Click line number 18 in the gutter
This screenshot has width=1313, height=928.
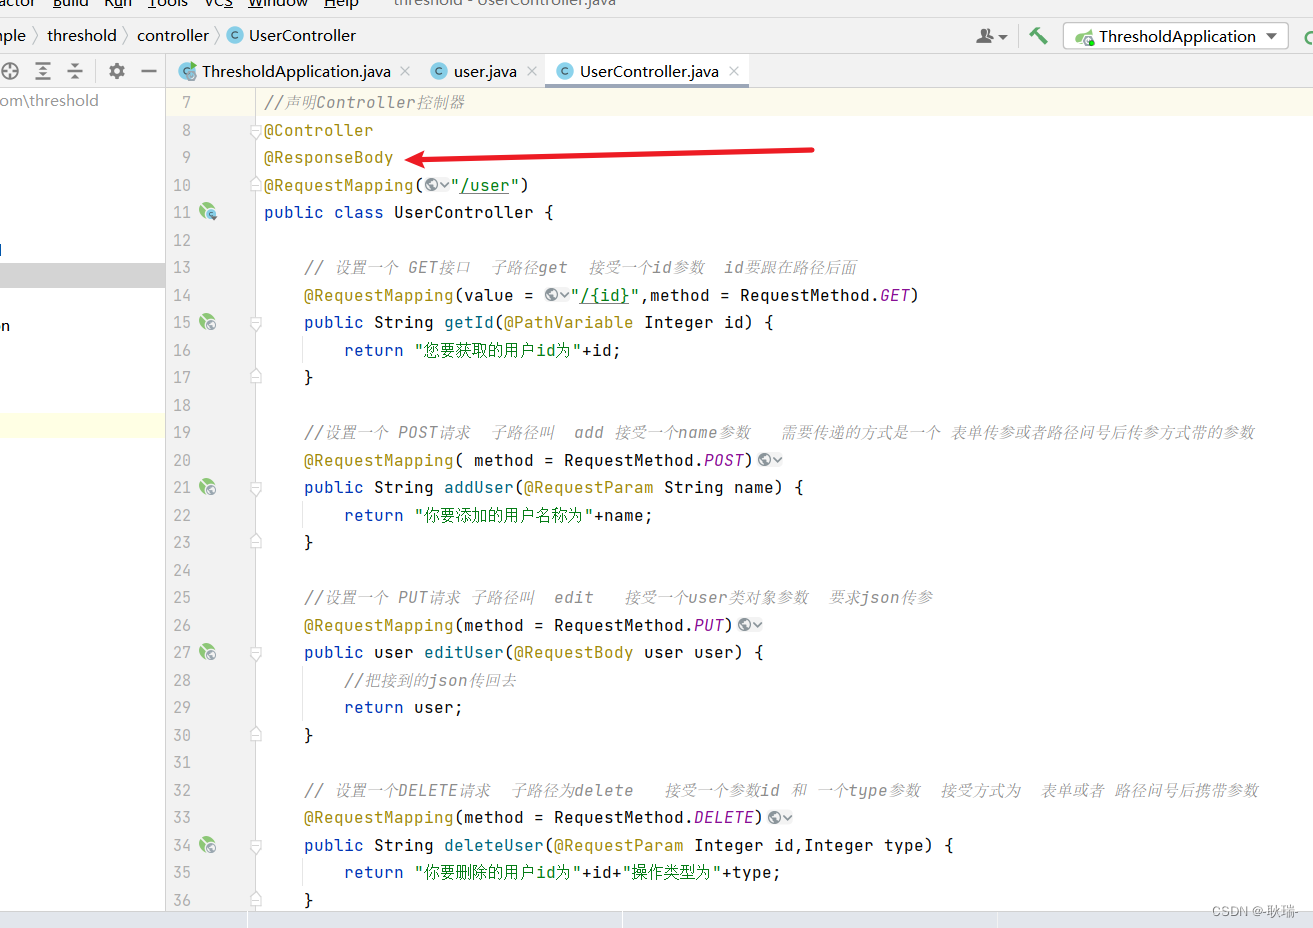click(x=181, y=405)
